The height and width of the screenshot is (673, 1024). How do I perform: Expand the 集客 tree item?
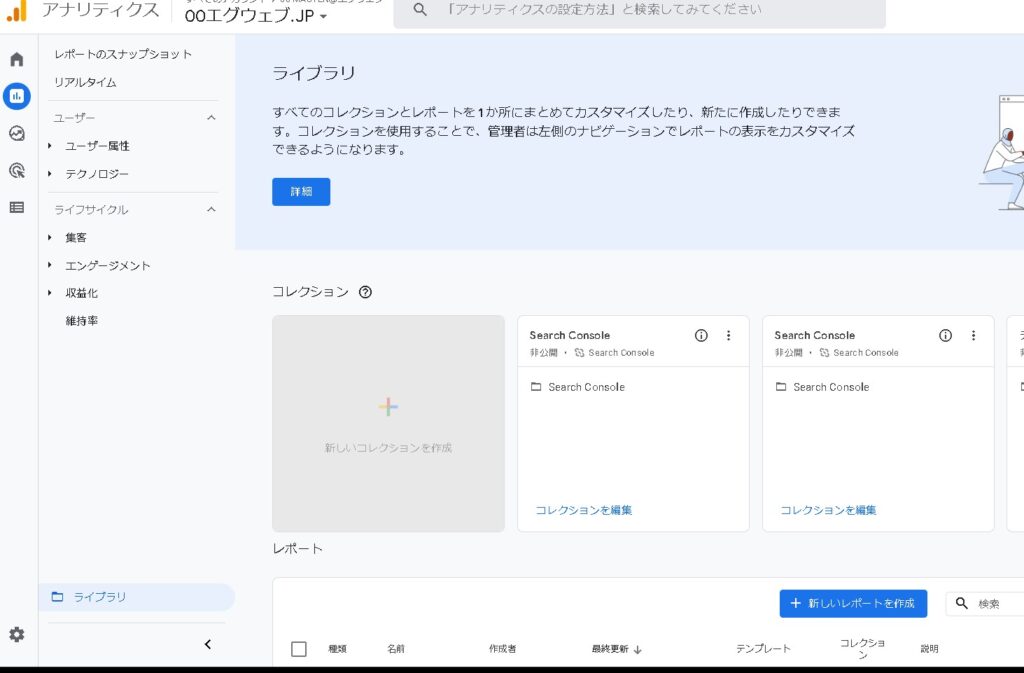[50, 238]
